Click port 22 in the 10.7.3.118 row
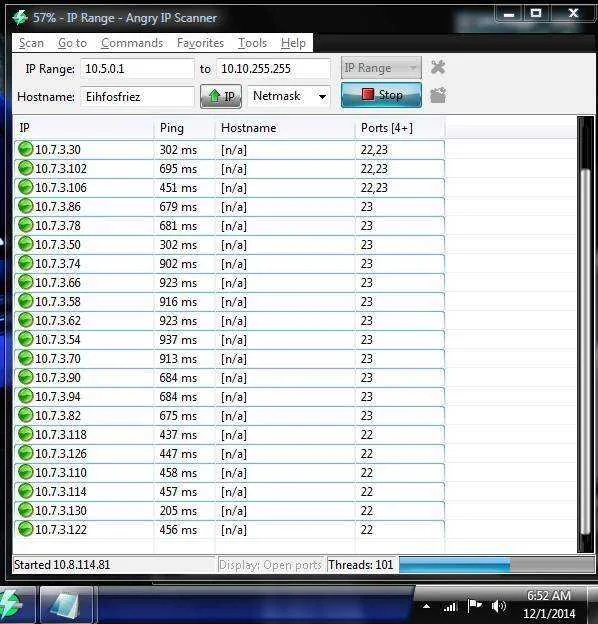This screenshot has width=598, height=624. coord(366,435)
